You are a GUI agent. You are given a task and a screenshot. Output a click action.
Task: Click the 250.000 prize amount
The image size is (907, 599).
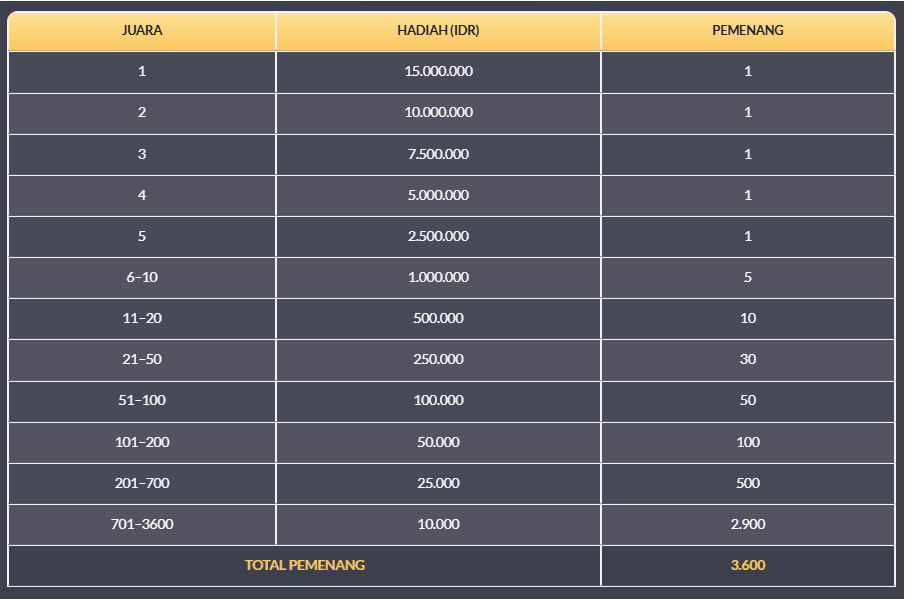click(x=438, y=359)
